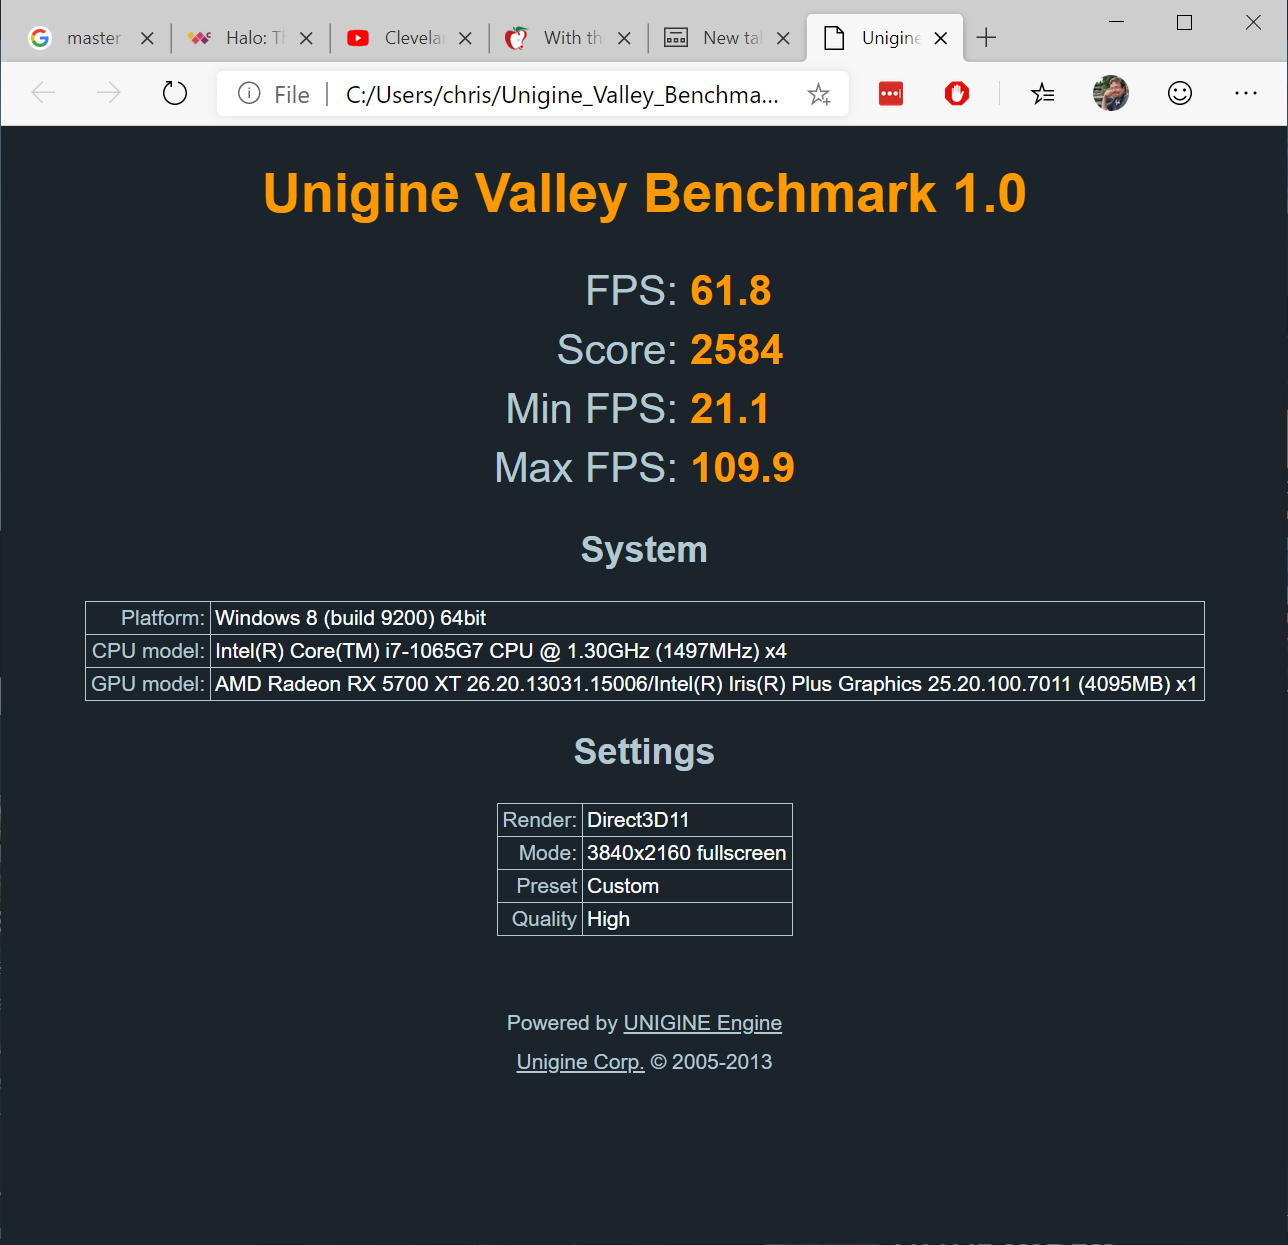Screen dimensions: 1288x1245
Task: Go forward using the browser forward arrow
Action: pyautogui.click(x=108, y=94)
